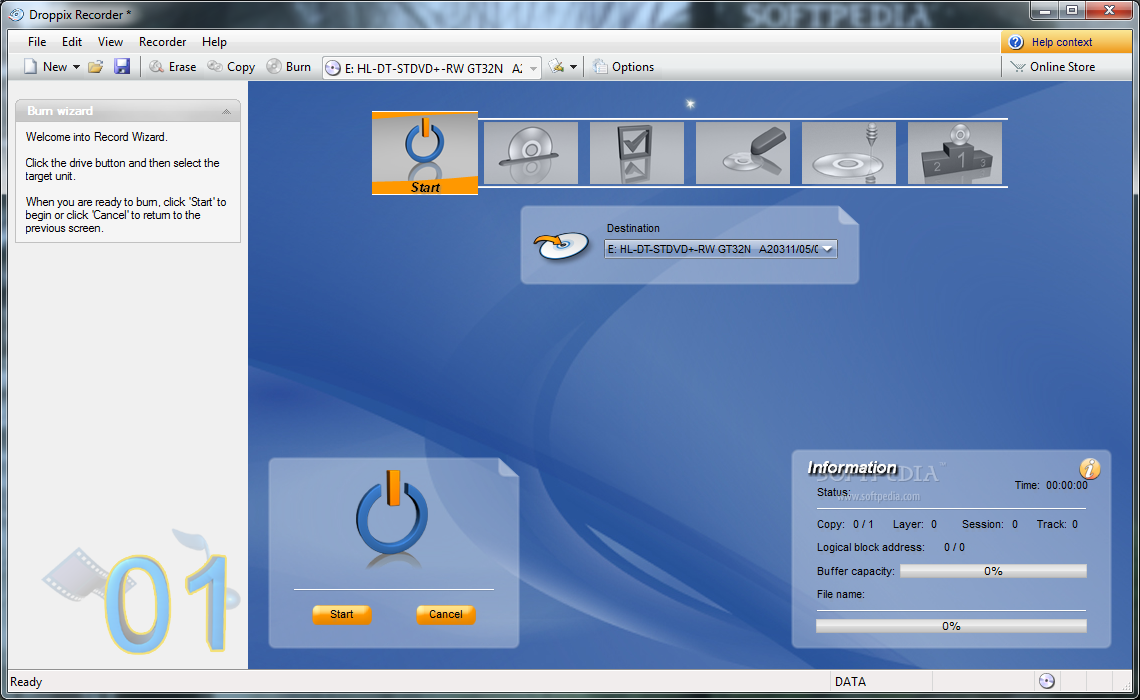This screenshot has width=1140, height=700.
Task: Open the Destination drive combo box
Action: coord(720,249)
